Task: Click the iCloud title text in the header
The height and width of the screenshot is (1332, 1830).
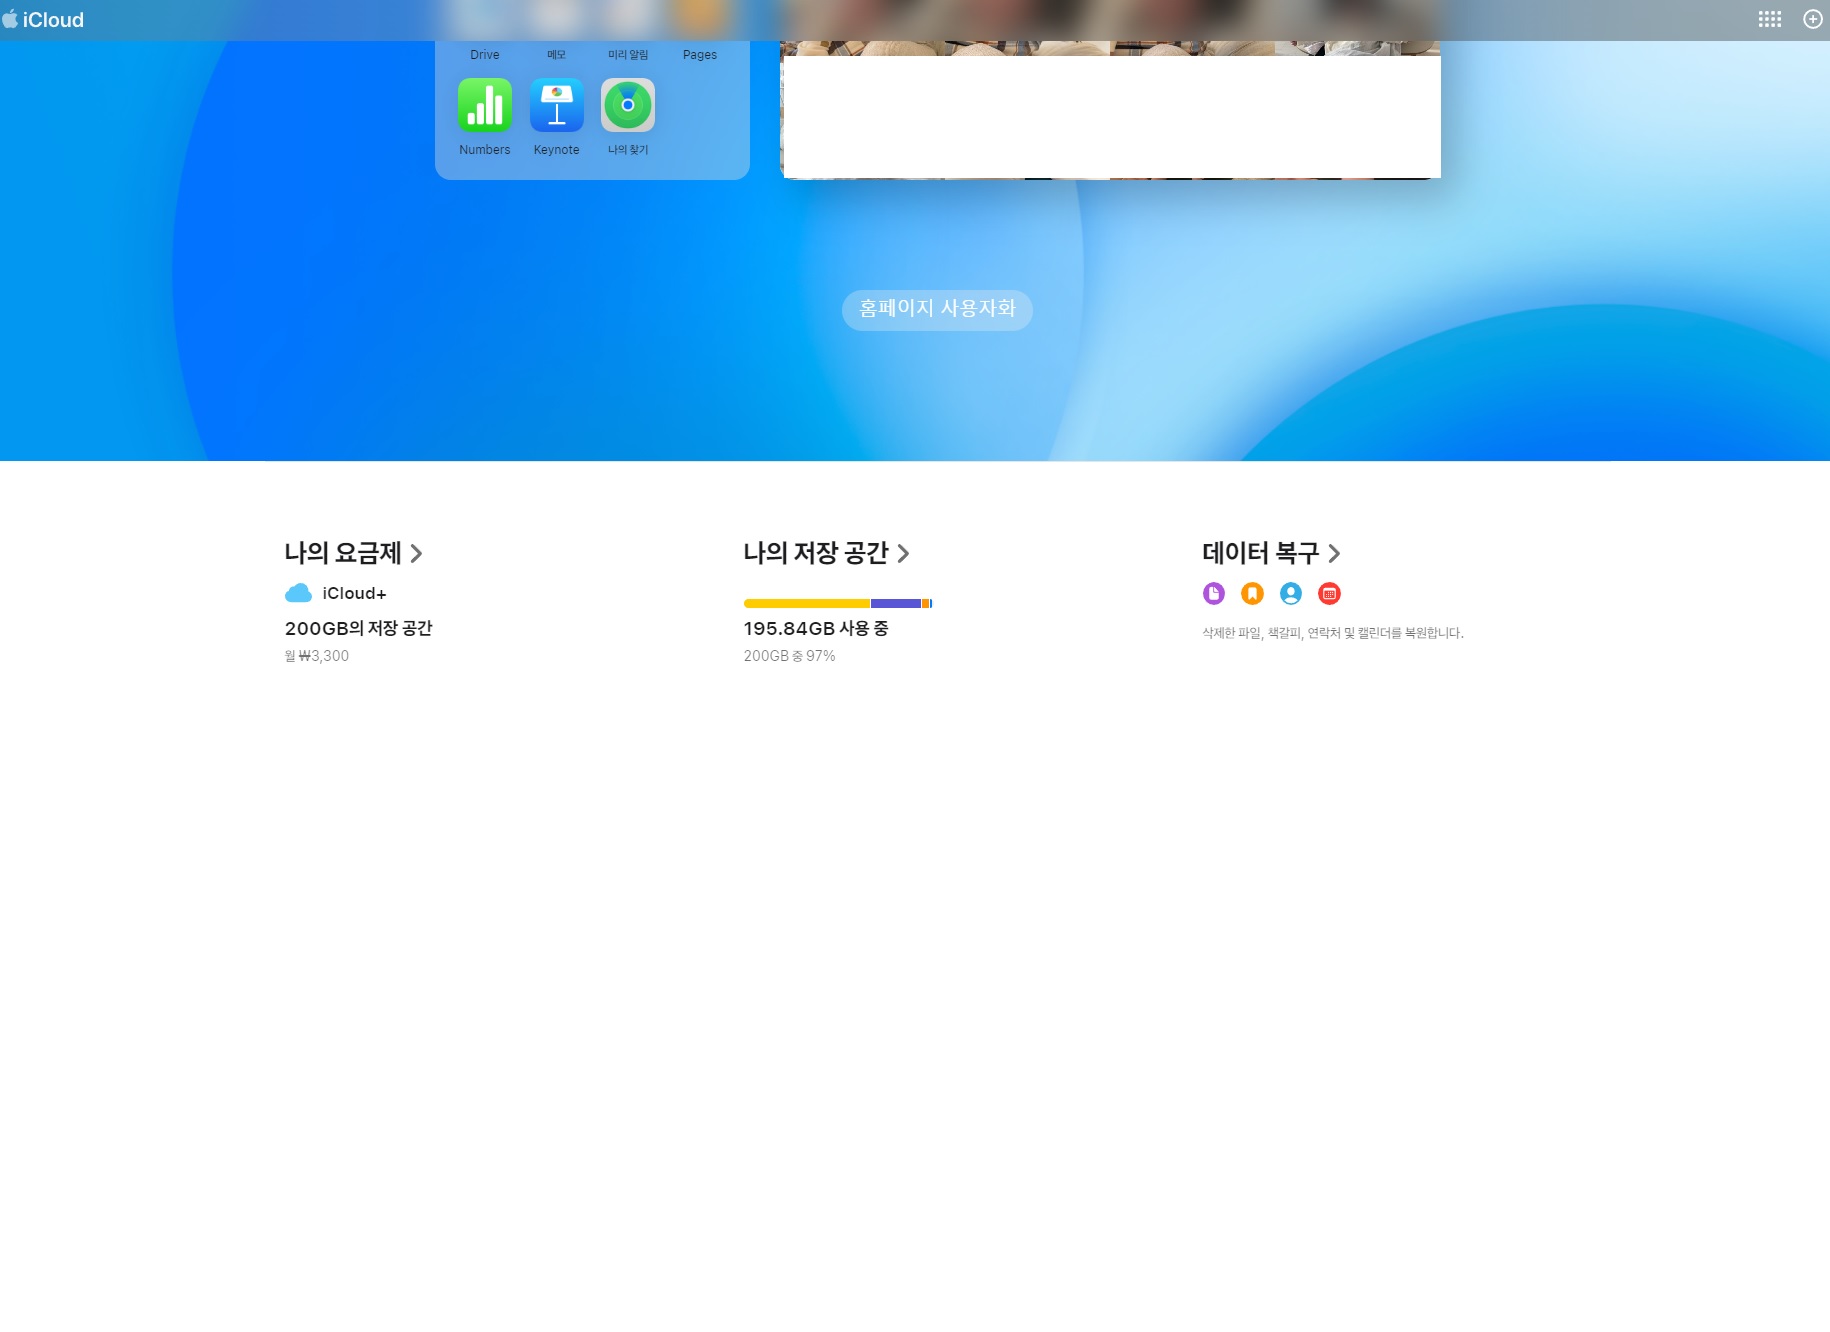Action: [53, 20]
